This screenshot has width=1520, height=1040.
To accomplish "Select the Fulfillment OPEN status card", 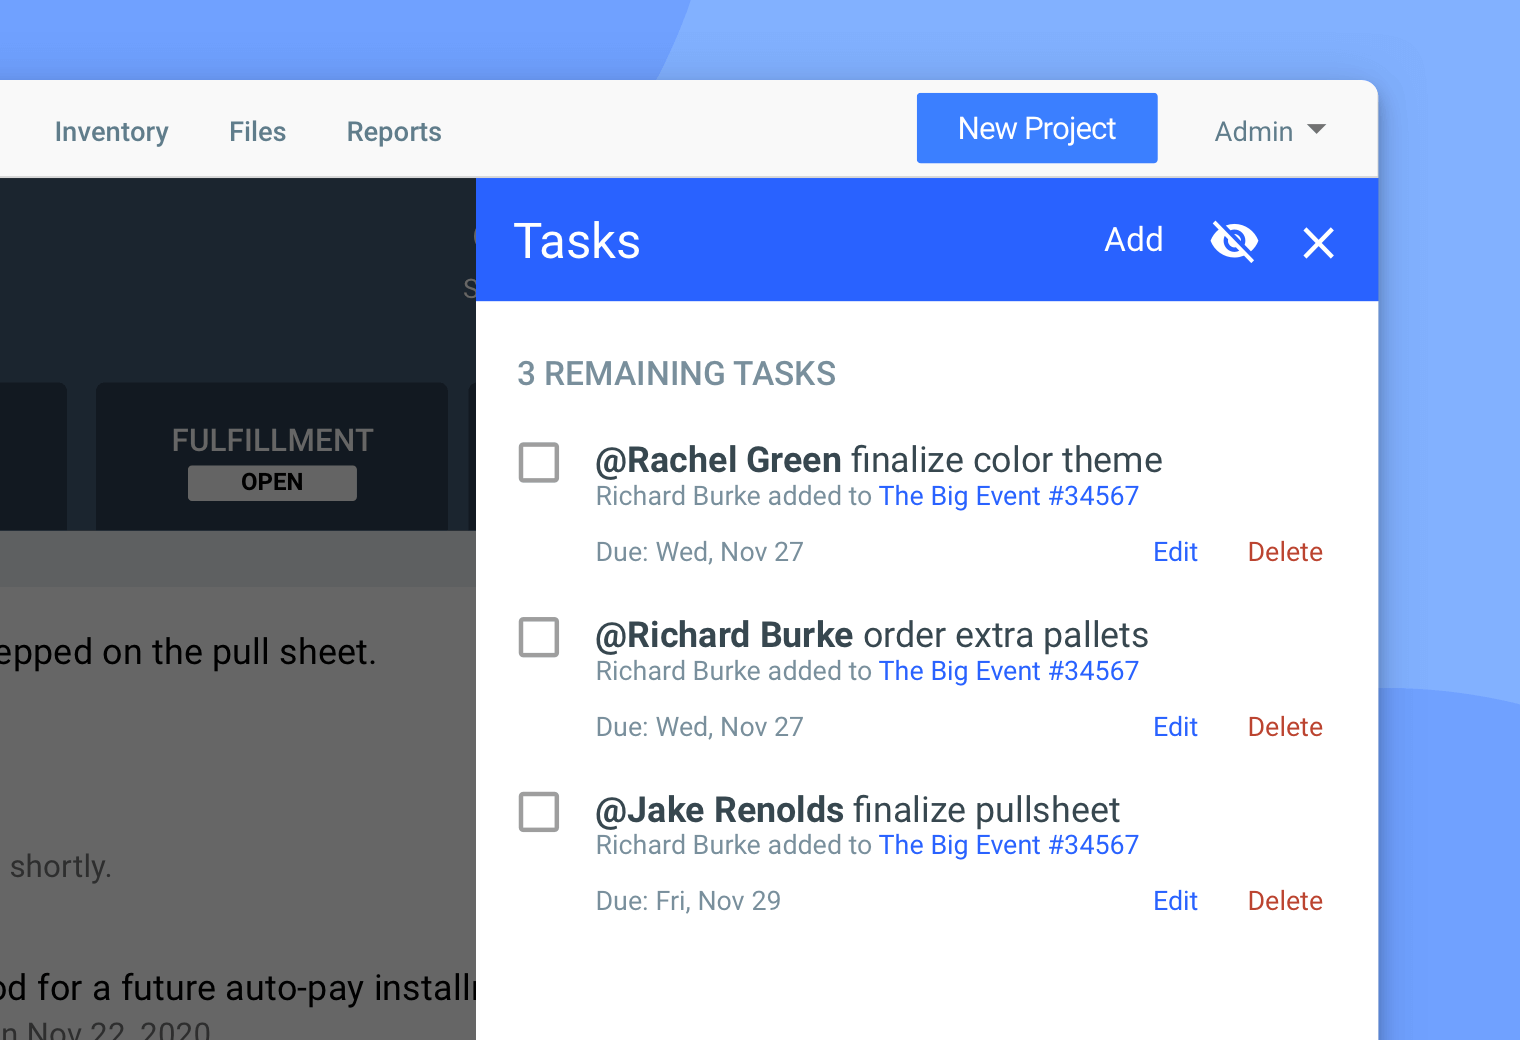I will pyautogui.click(x=272, y=457).
